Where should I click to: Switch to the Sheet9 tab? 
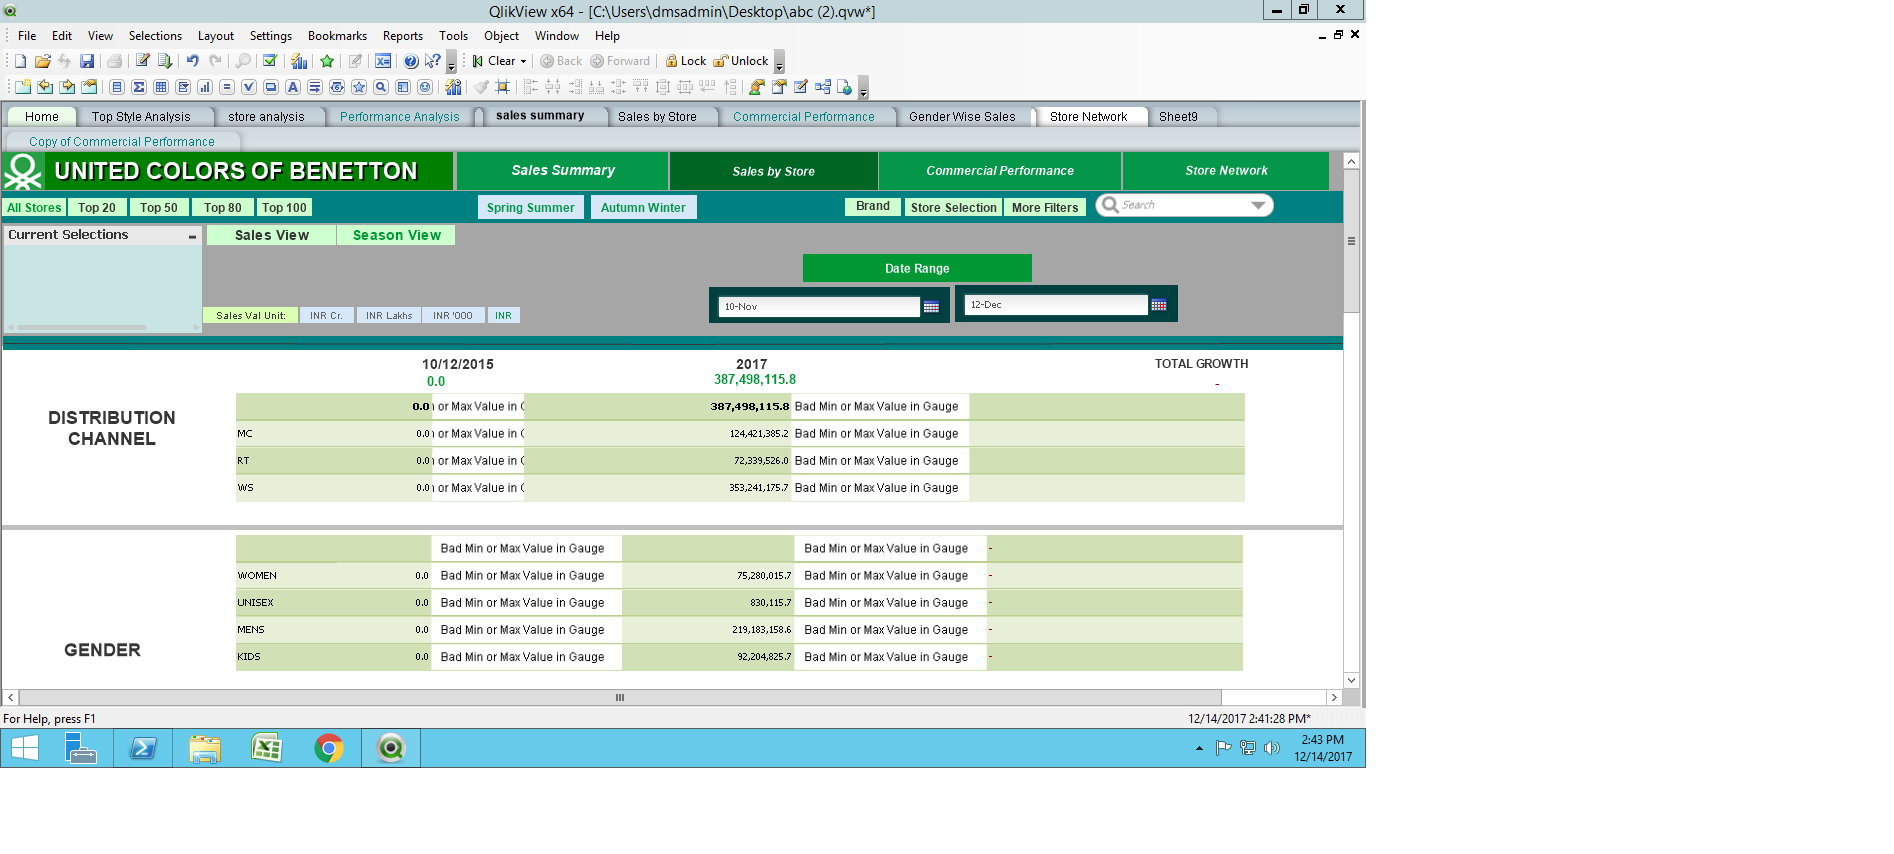[1178, 117]
